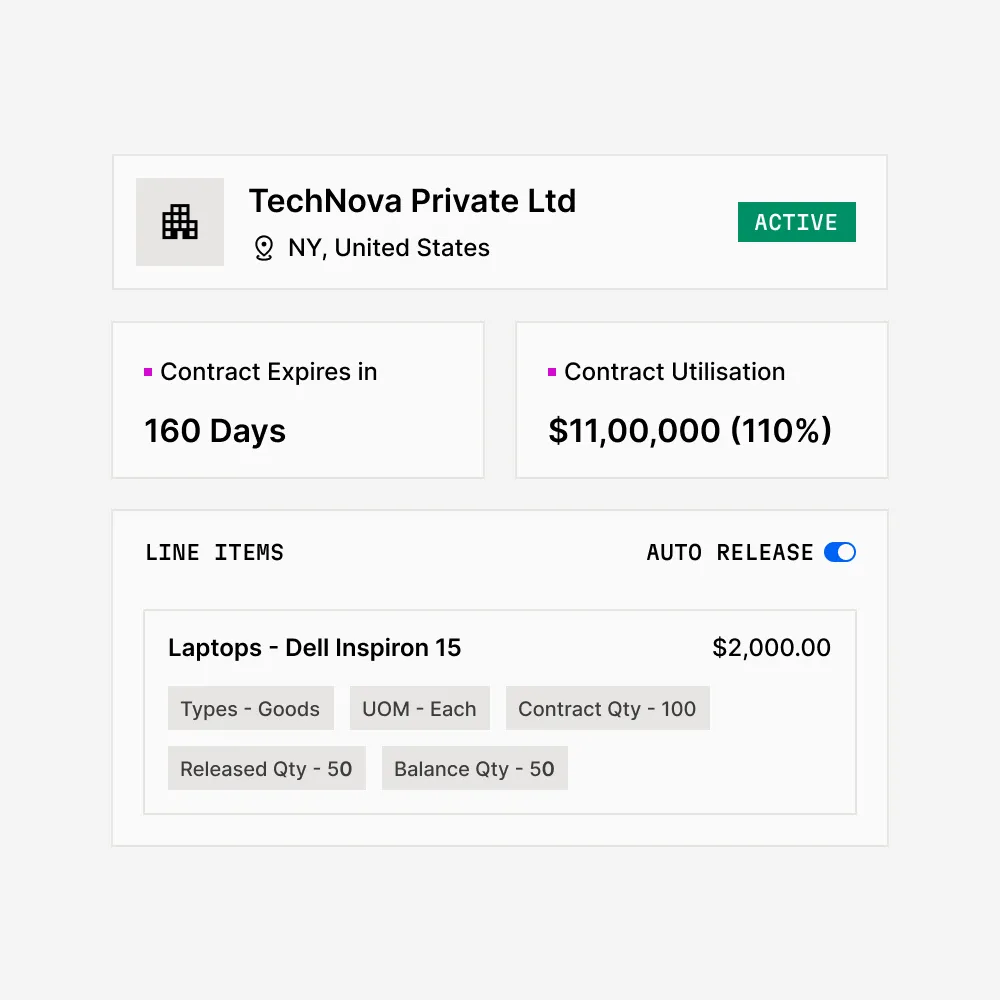The image size is (1000, 1000).
Task: Click the LINE ITEMS heading
Action: click(x=214, y=552)
